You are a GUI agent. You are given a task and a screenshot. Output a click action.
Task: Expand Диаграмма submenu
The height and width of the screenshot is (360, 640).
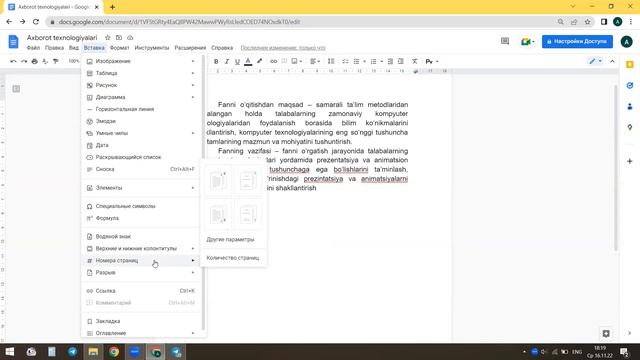click(x=141, y=97)
